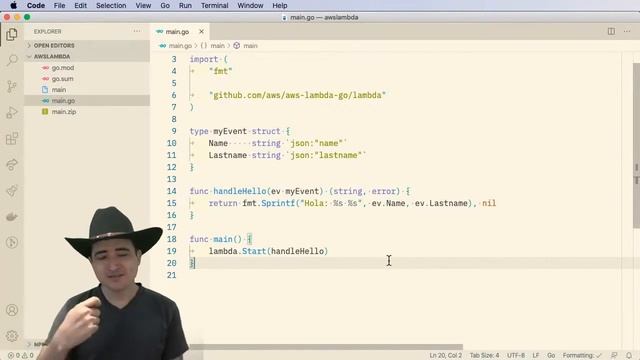Open the Accounts icon in activity bar
The image size is (640, 360).
(x=12, y=310)
